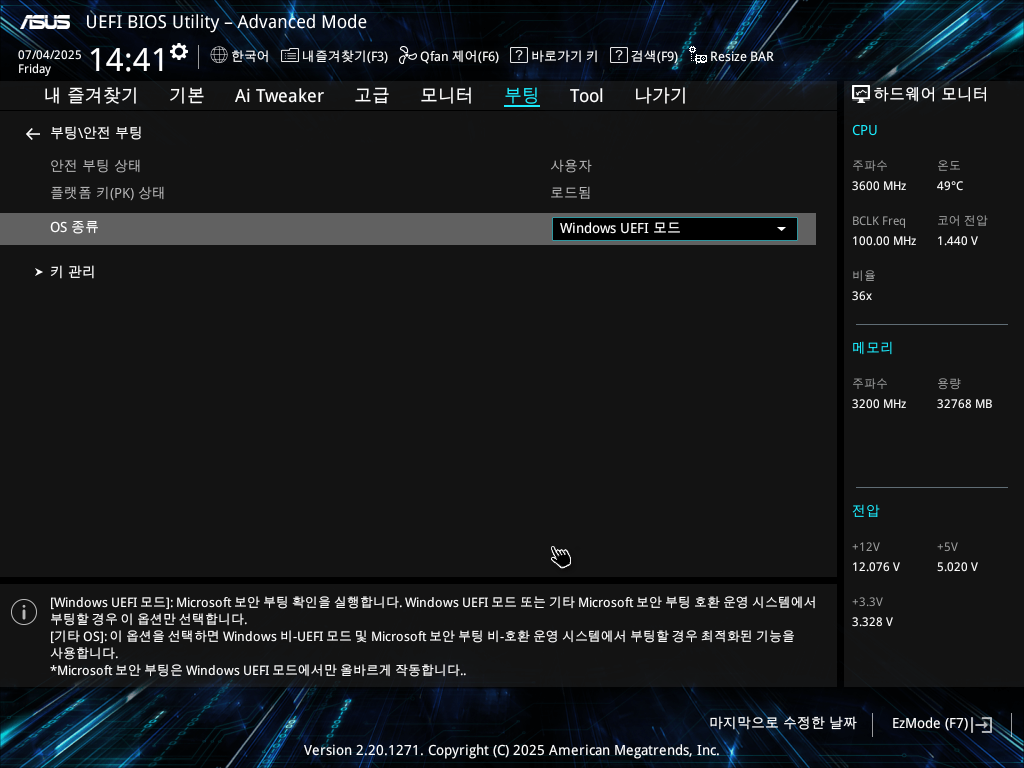Open the language selector globe icon
The width and height of the screenshot is (1024, 768).
(x=219, y=56)
